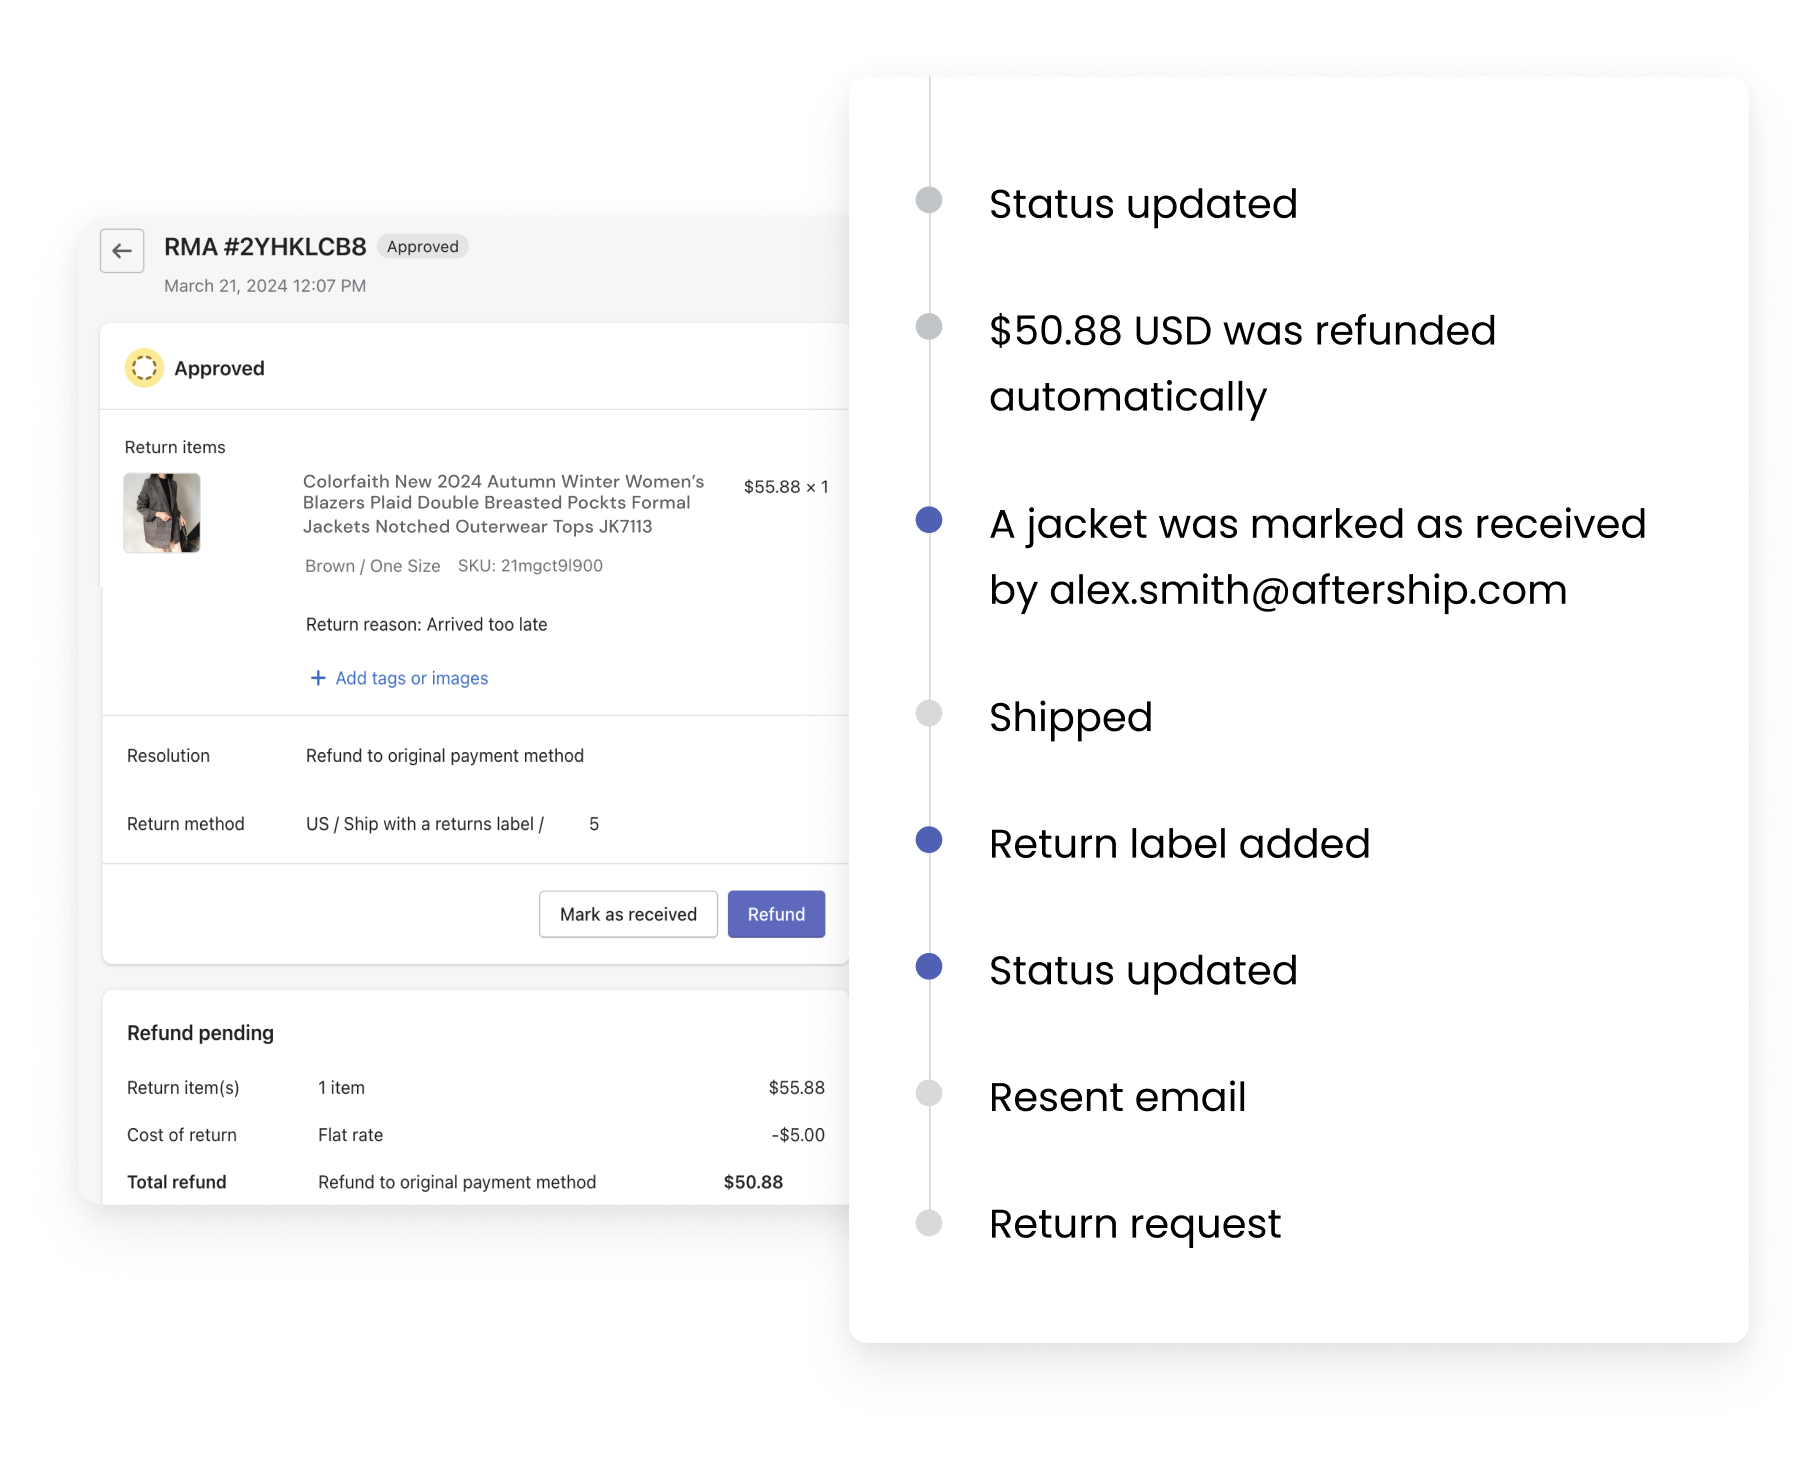The width and height of the screenshot is (1800, 1471).
Task: Click the Total refund amount $50.88
Action: [753, 1181]
